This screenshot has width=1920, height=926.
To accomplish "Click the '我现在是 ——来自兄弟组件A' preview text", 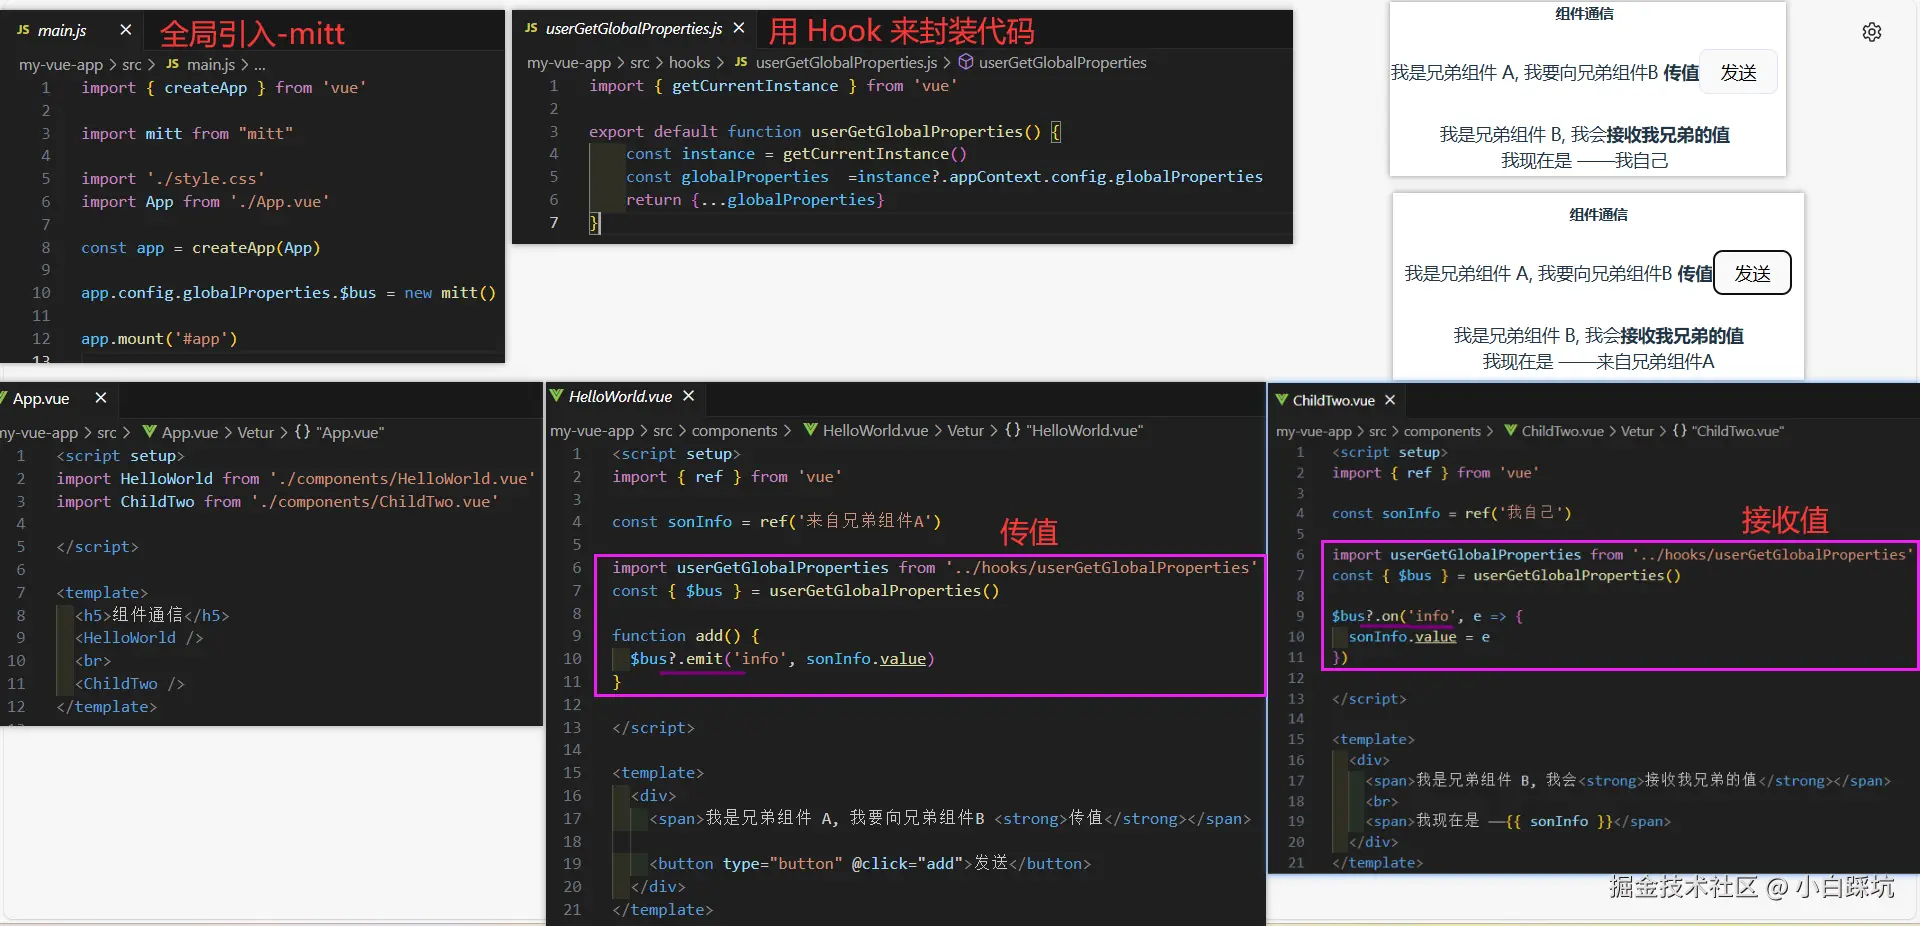I will click(x=1598, y=361).
